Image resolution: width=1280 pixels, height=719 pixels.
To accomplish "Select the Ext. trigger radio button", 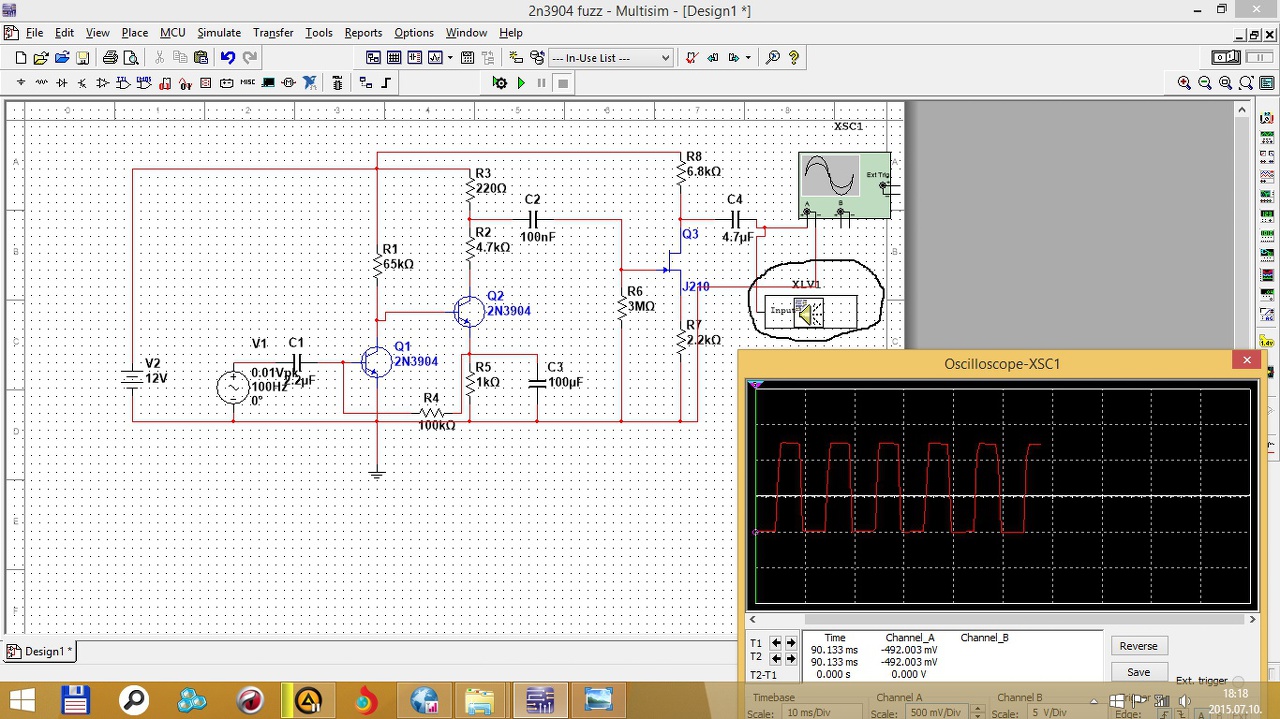I will [1238, 681].
